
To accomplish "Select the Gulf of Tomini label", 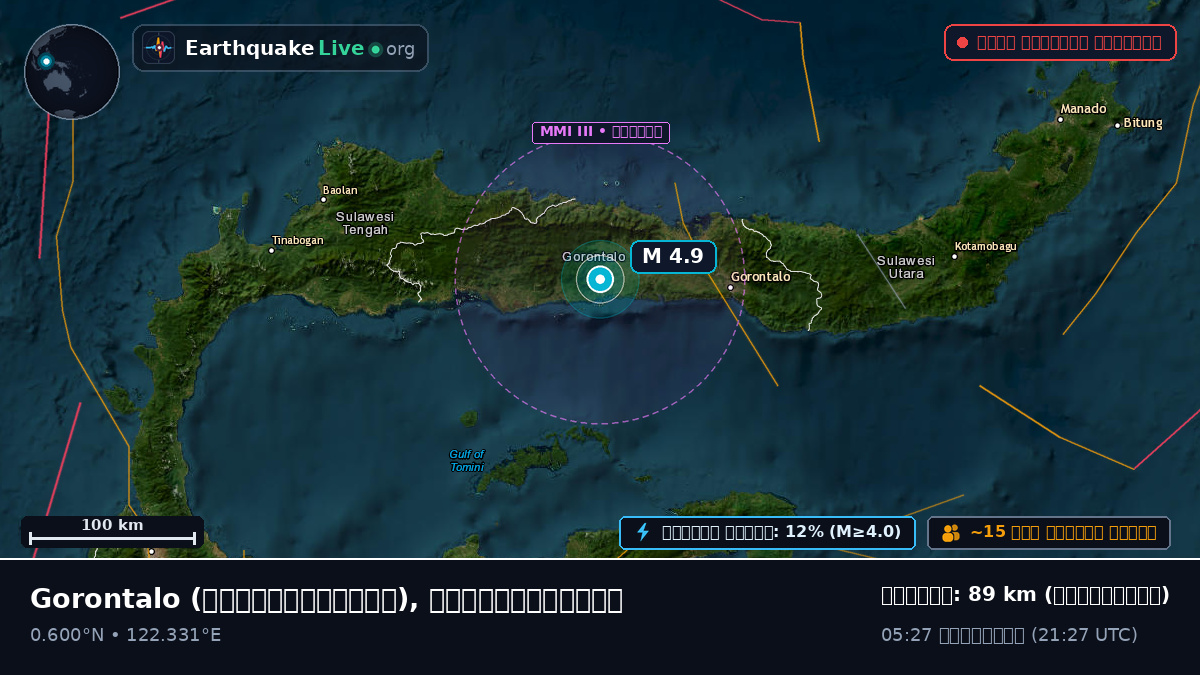I will 466,461.
